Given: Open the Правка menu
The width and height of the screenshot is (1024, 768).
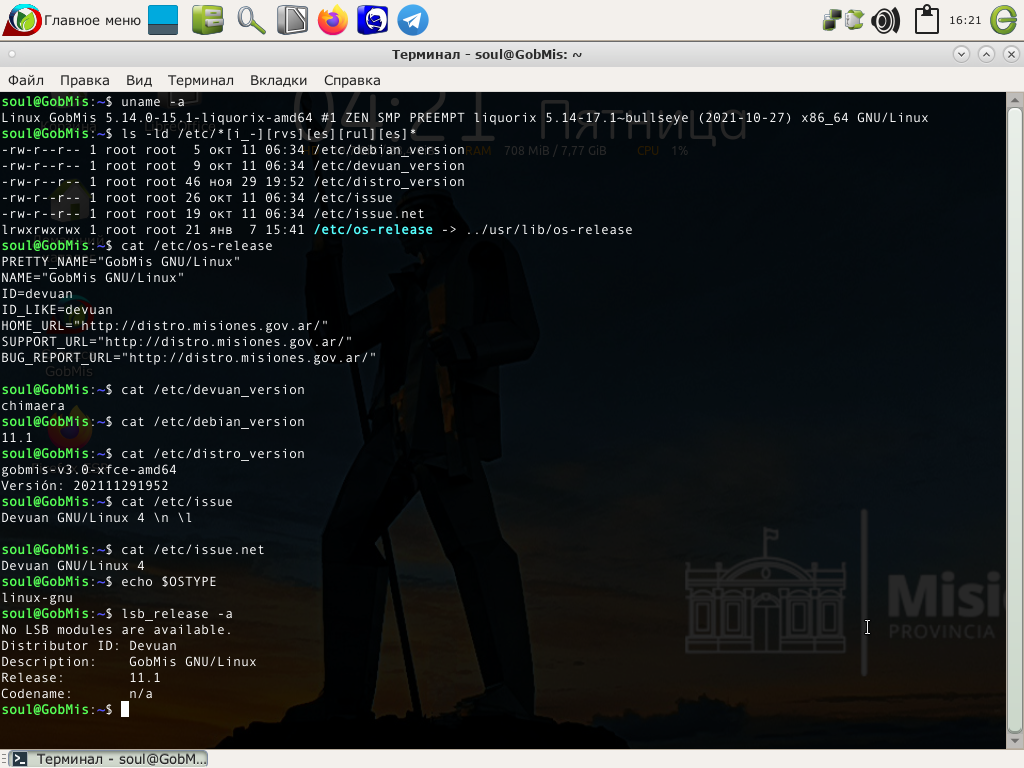Looking at the screenshot, I should pyautogui.click(x=85, y=80).
